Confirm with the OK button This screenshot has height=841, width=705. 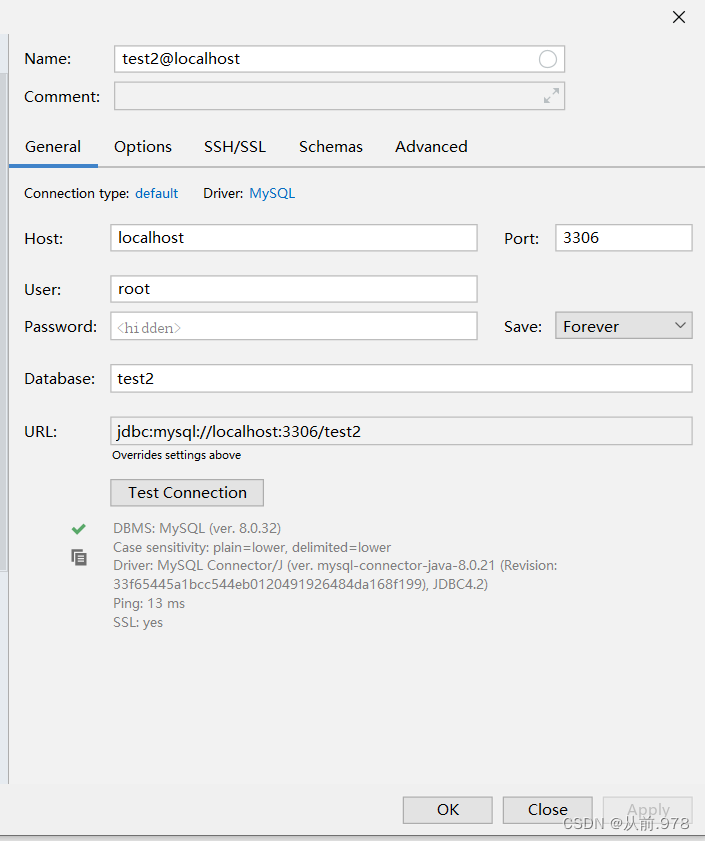tap(447, 809)
